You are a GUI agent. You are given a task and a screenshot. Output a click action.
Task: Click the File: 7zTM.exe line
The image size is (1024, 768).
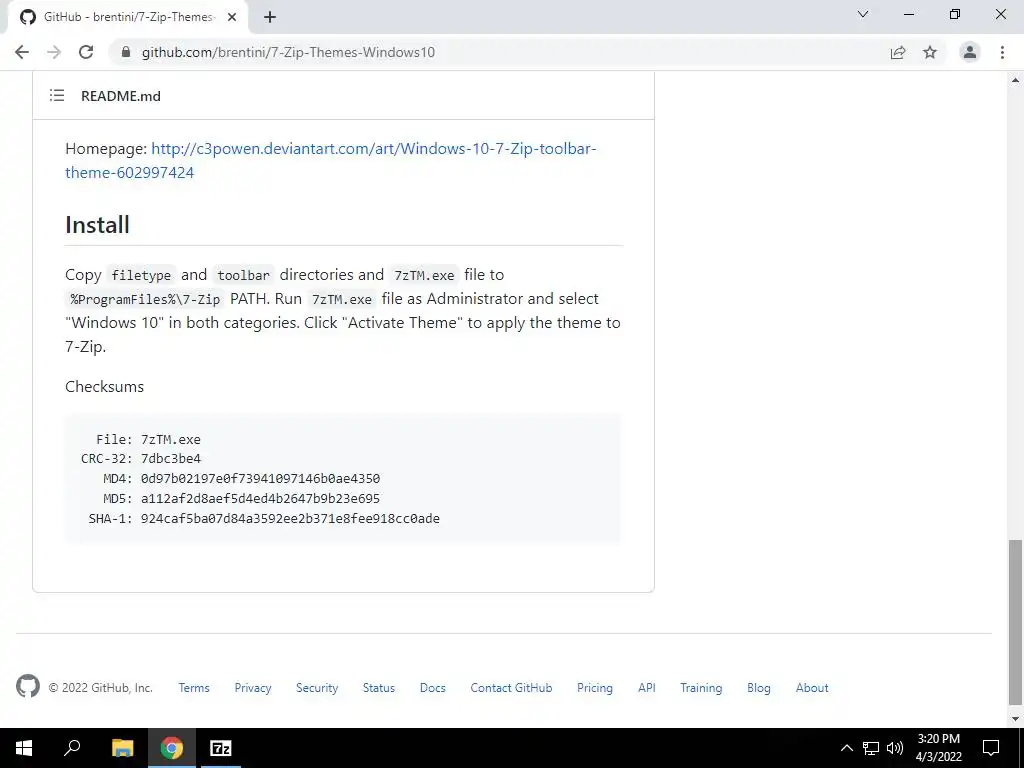[x=148, y=440]
